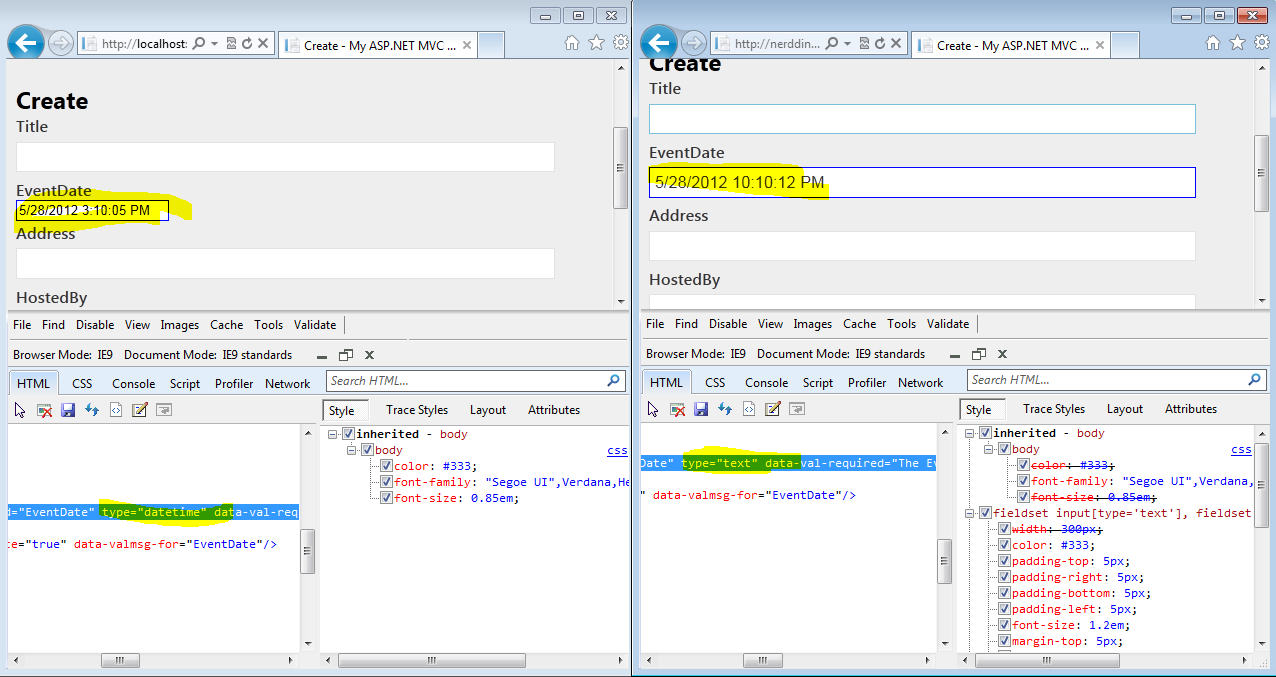Switch to CSS tab in left dev tools
The image size is (1276, 677).
82,384
